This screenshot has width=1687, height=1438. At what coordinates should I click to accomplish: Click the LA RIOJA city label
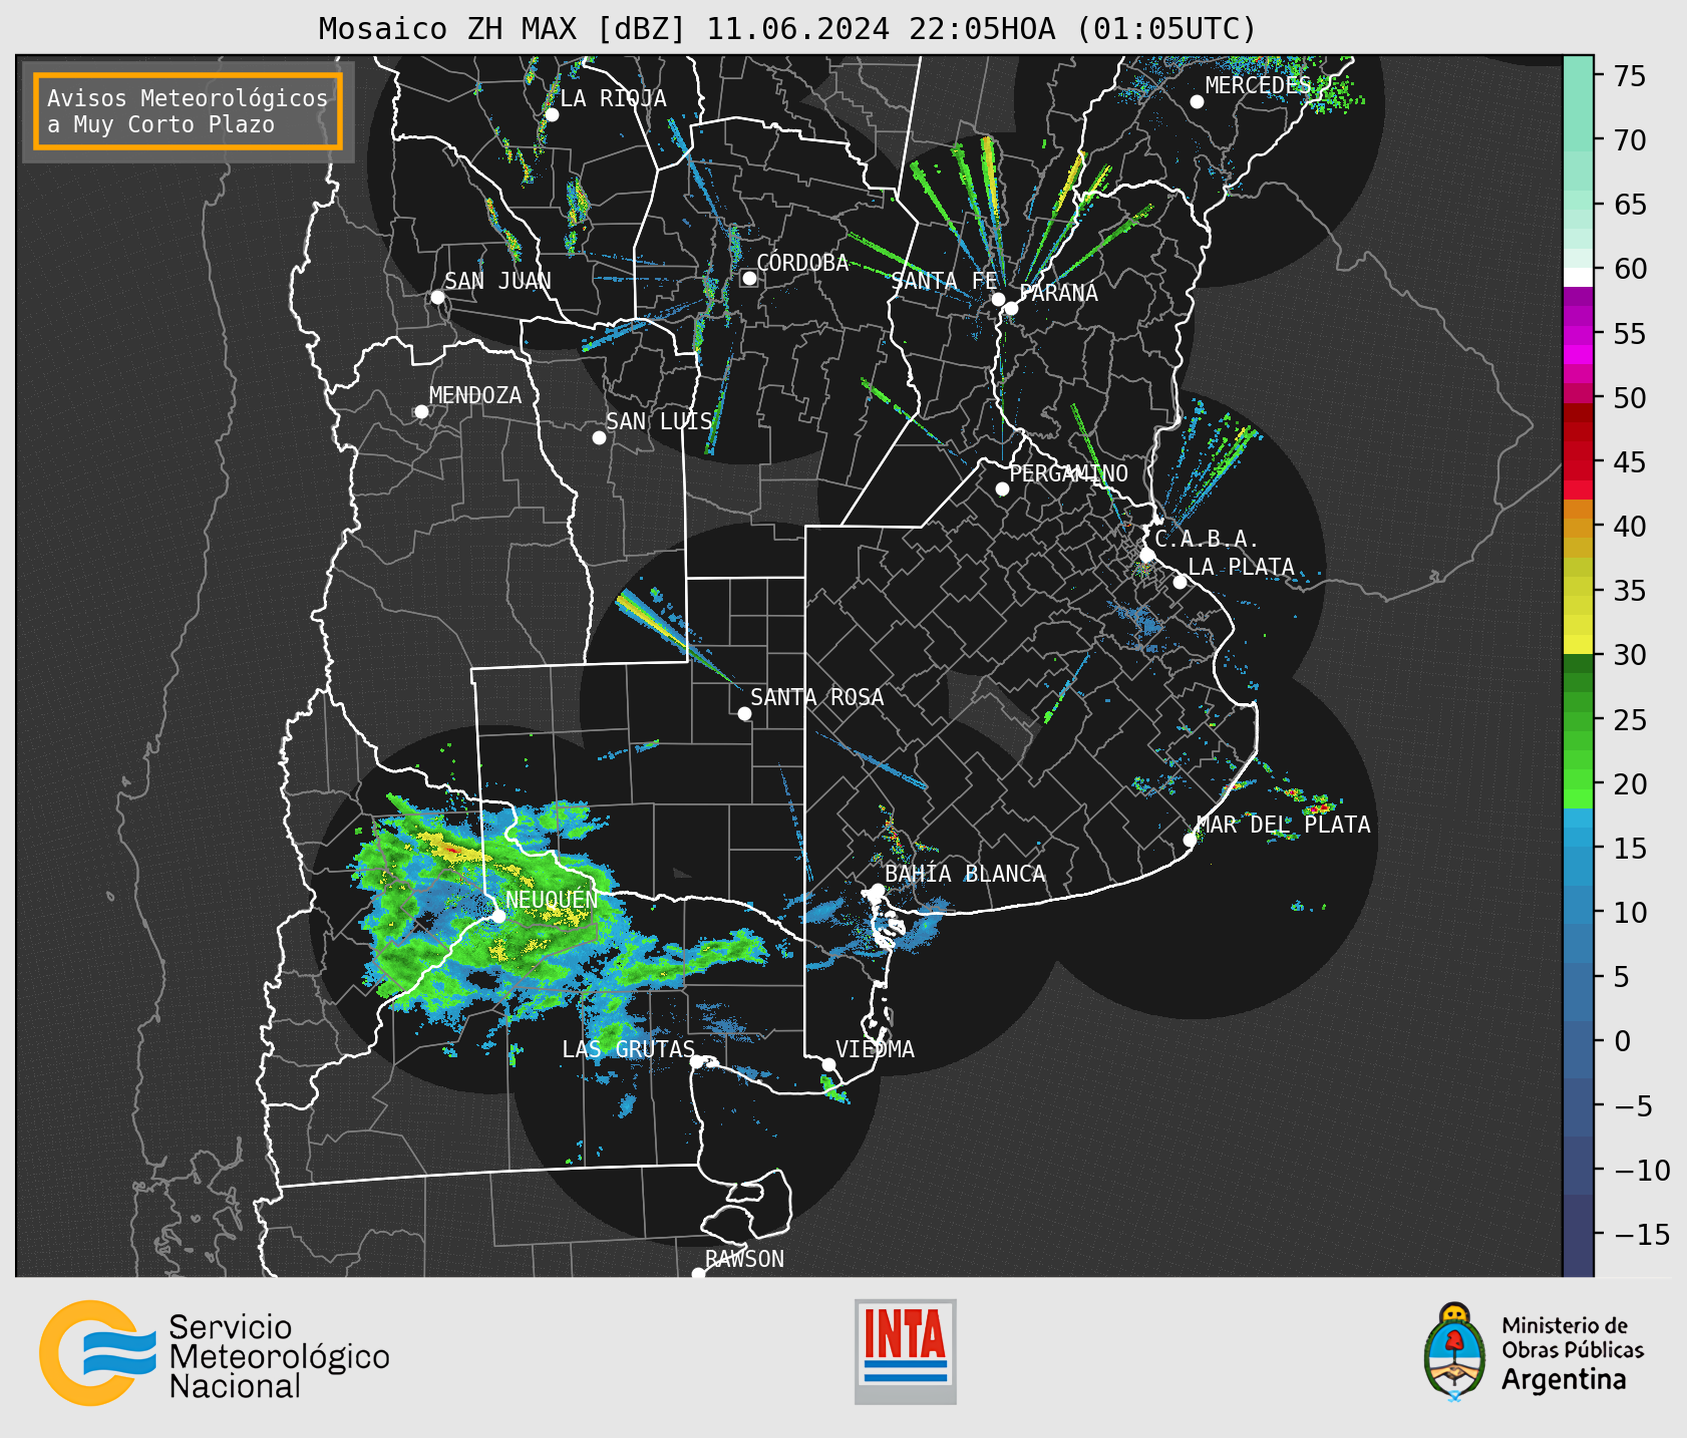click(613, 98)
